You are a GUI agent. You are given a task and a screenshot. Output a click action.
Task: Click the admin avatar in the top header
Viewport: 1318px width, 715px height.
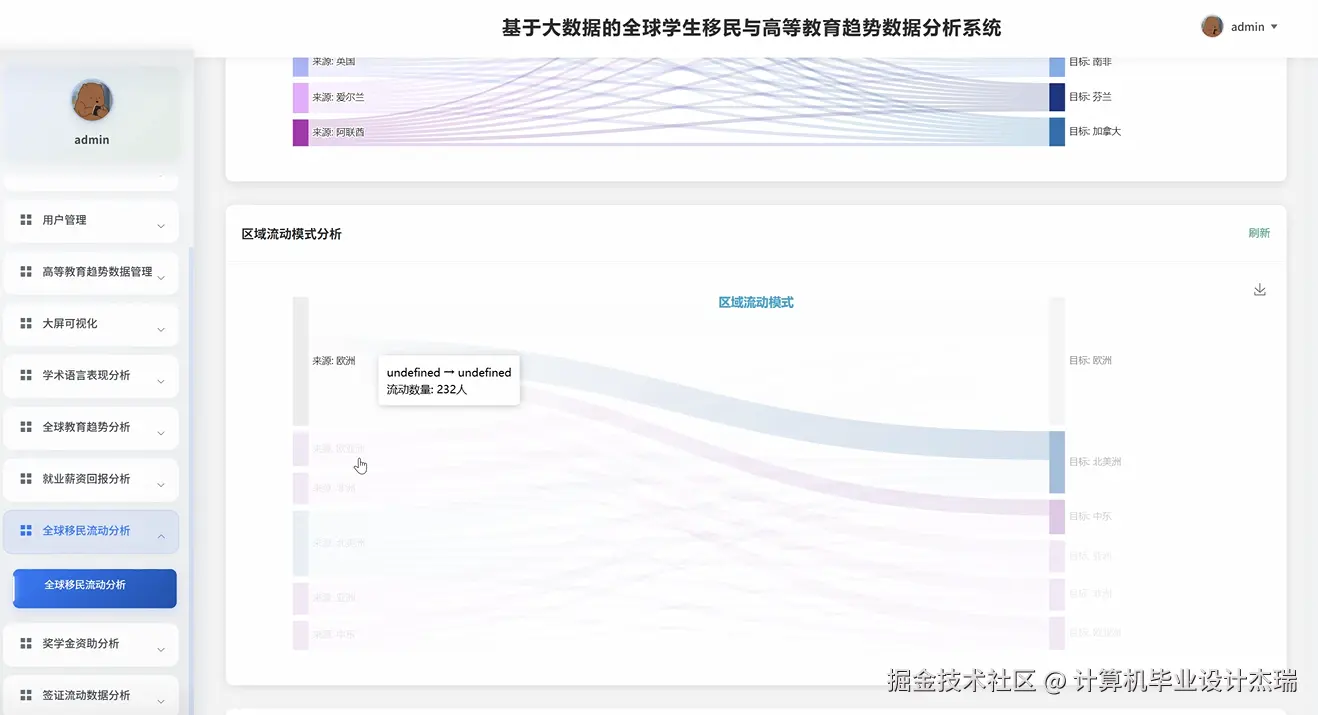(1212, 27)
